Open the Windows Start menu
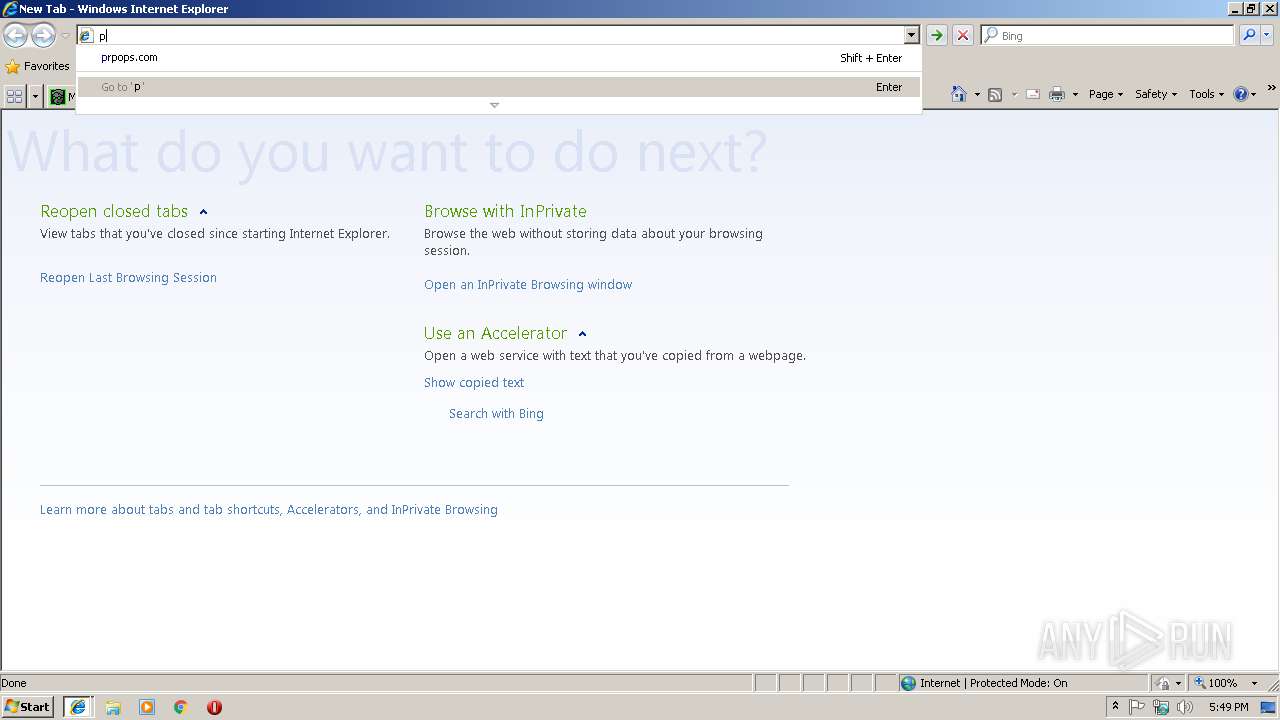This screenshot has width=1280, height=720. click(x=28, y=707)
